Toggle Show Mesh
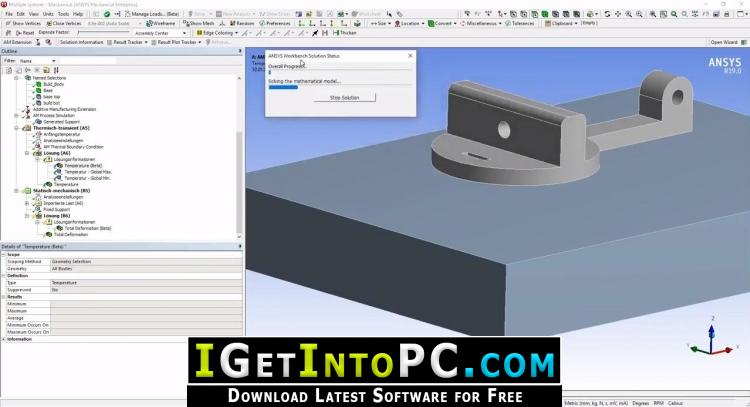This screenshot has height=407, width=750. 198,23
